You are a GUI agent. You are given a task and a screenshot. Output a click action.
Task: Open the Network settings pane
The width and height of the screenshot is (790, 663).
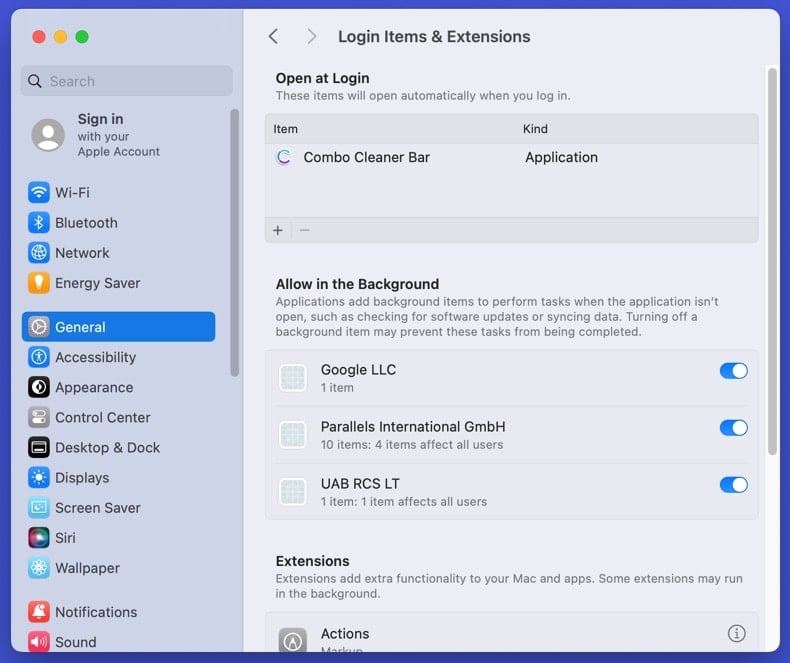(x=118, y=253)
